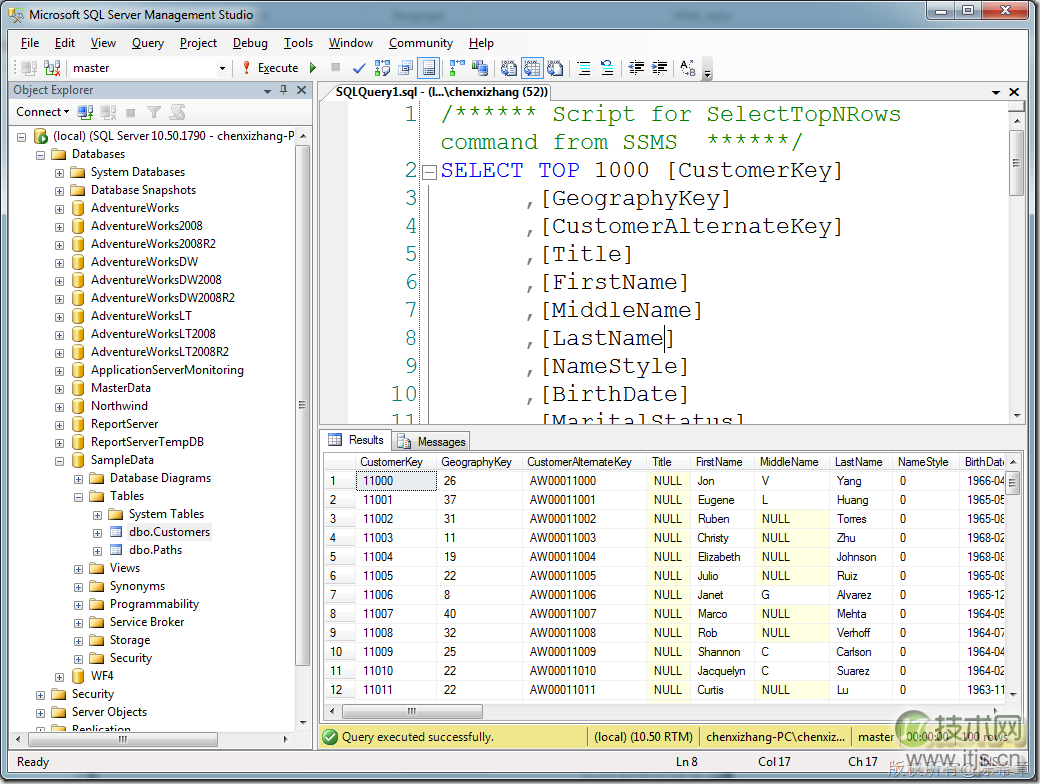
Task: Click the Change Connection toolbar icon
Action: pos(52,68)
